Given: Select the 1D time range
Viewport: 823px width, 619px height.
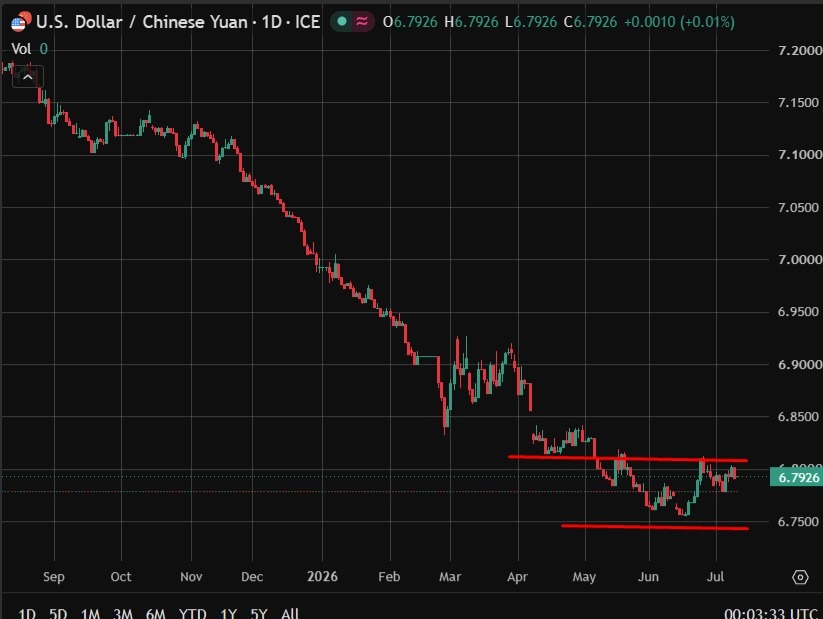Looking at the screenshot, I should pyautogui.click(x=27, y=613).
